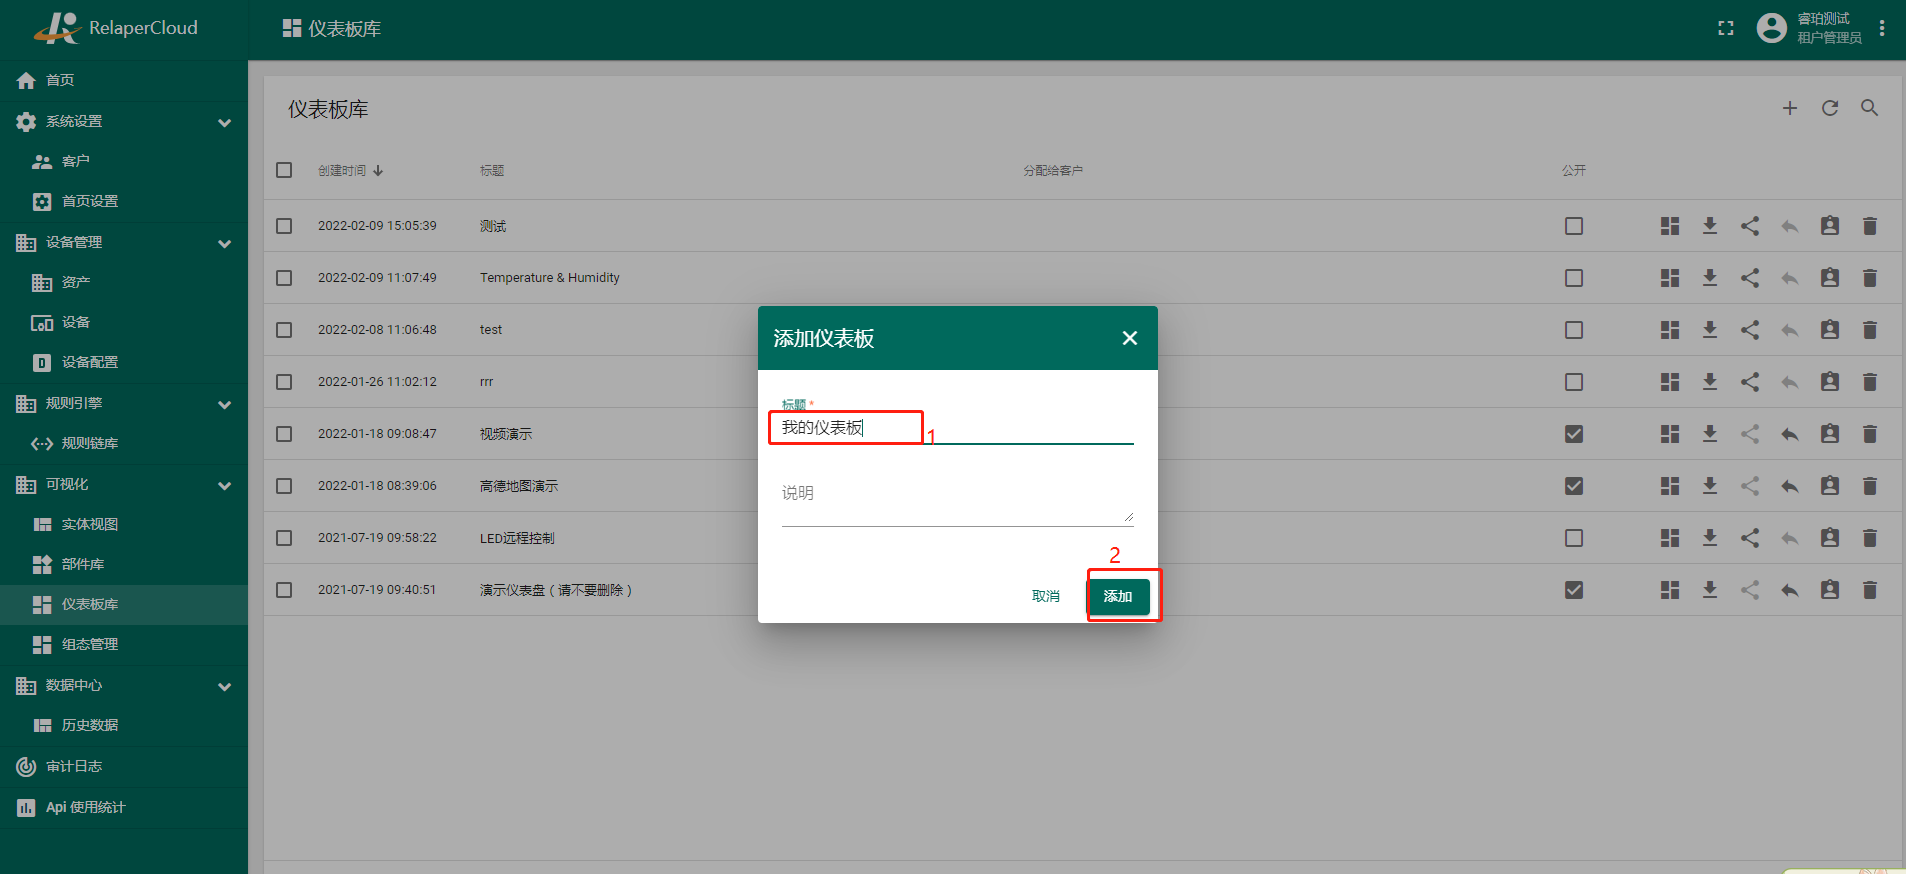The height and width of the screenshot is (874, 1906).
Task: Open the dashboard search icon
Action: pyautogui.click(x=1869, y=108)
